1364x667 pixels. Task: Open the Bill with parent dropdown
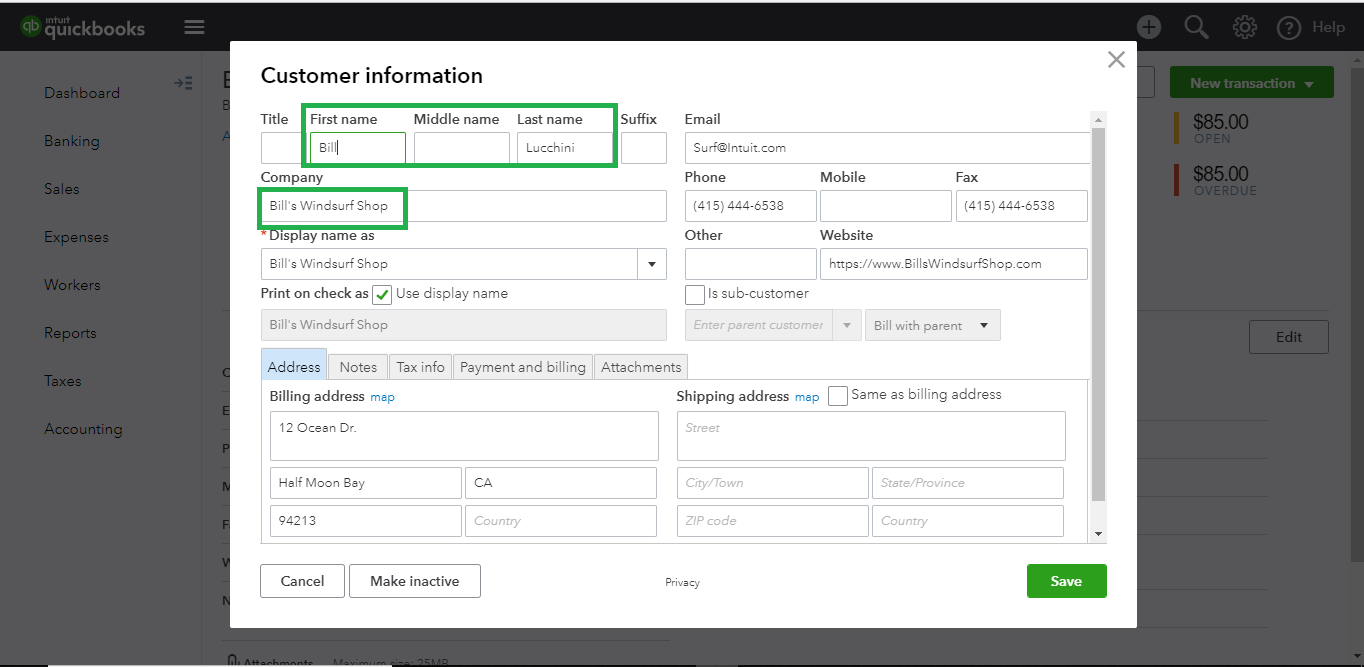pyautogui.click(x=932, y=325)
